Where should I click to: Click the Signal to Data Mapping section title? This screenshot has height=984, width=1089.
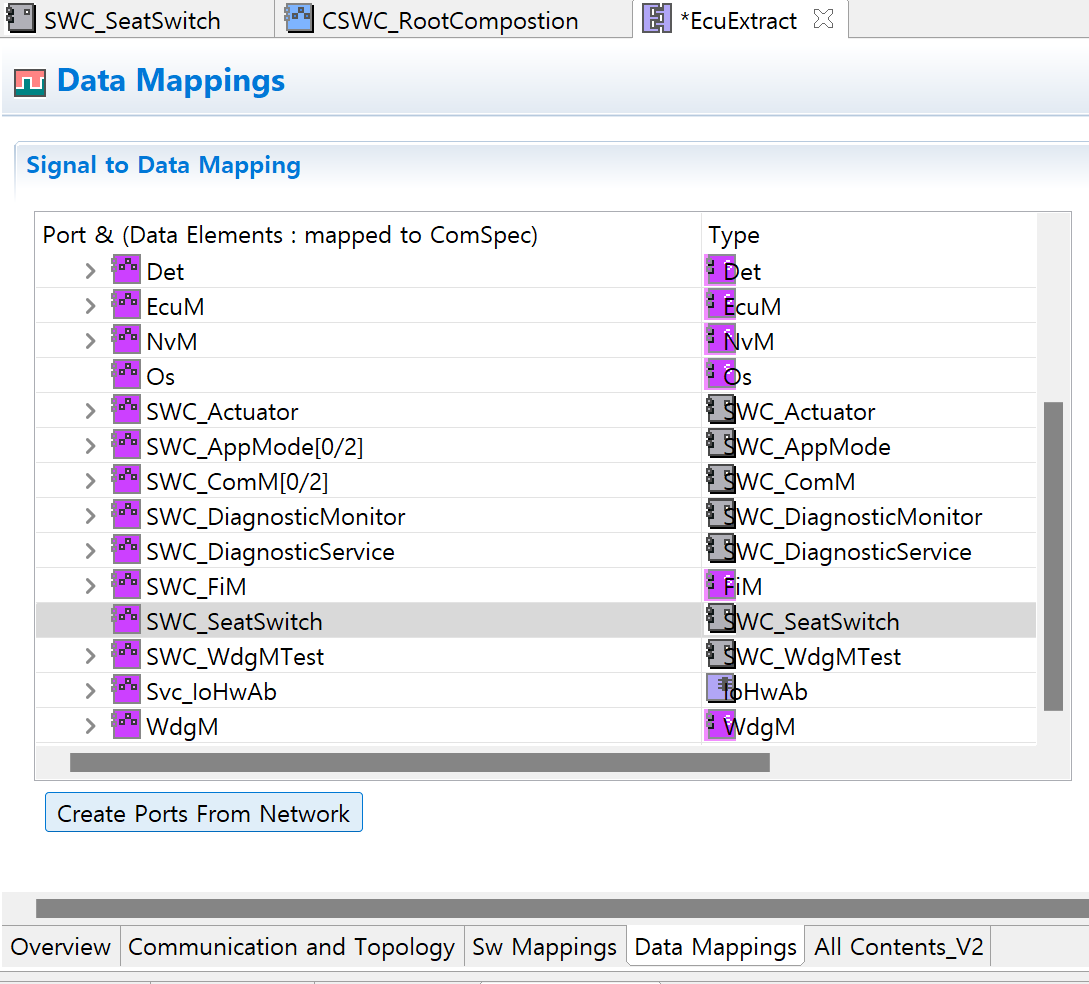point(163,165)
